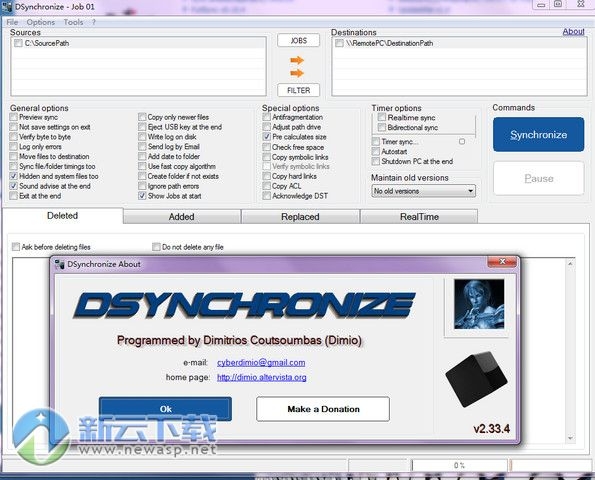Click the Pause button
Viewport: 595px width, 480px height.
click(x=538, y=178)
